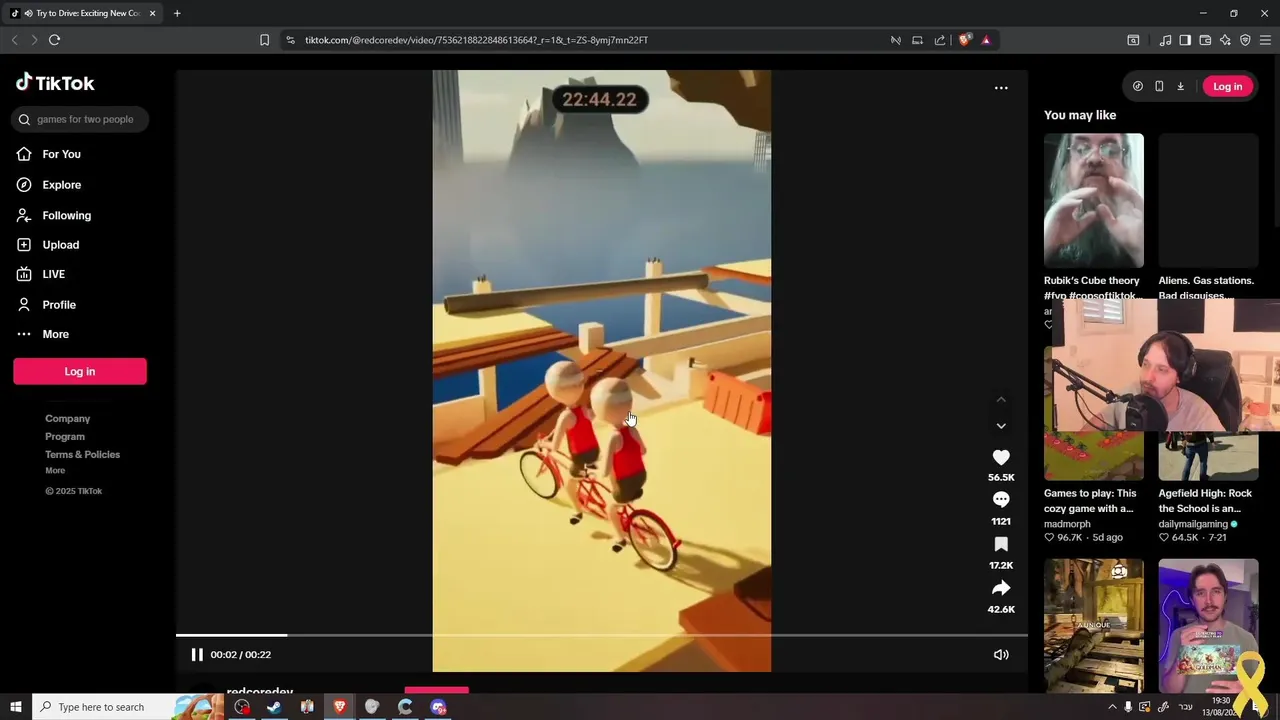Open the Upload page

pos(48,245)
